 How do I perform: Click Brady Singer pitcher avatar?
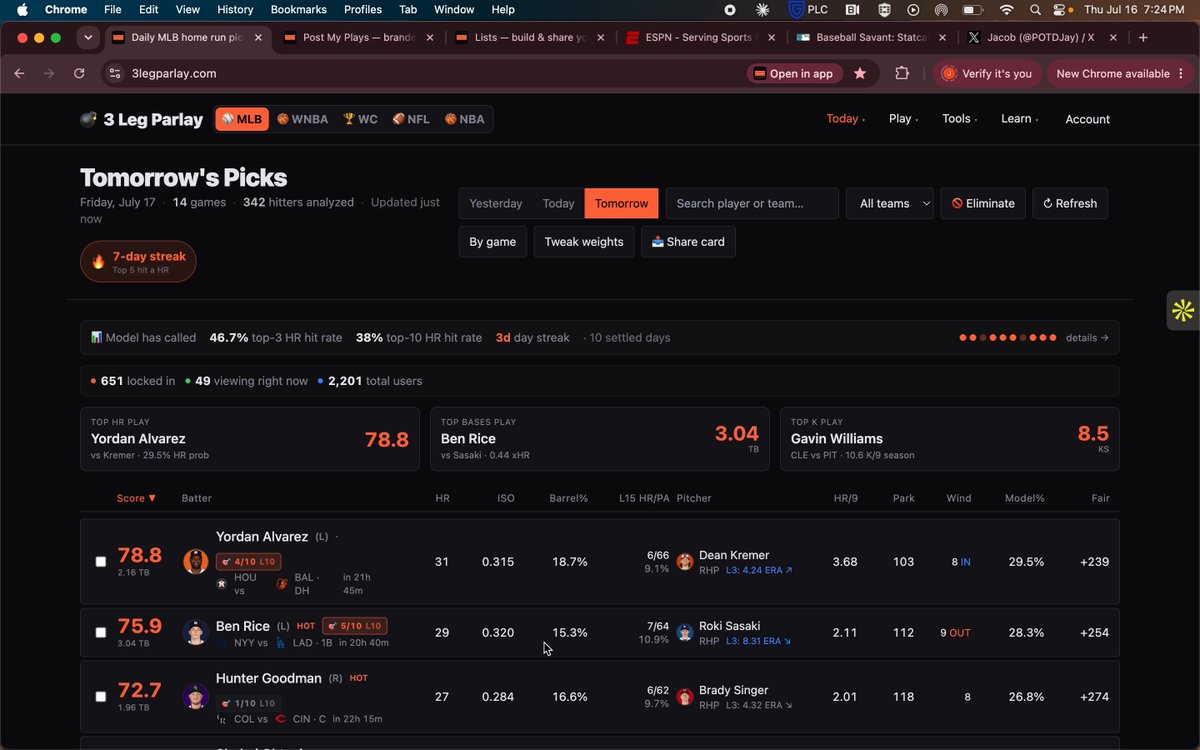point(685,696)
